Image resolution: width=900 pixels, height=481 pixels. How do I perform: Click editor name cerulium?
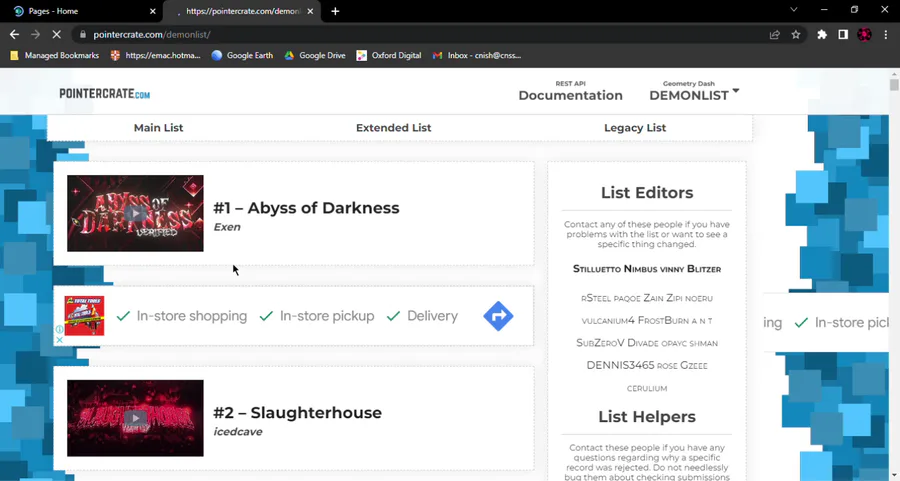pyautogui.click(x=647, y=389)
